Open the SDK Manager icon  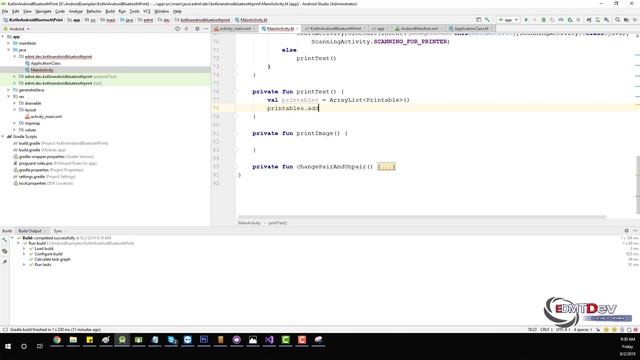(x=607, y=20)
